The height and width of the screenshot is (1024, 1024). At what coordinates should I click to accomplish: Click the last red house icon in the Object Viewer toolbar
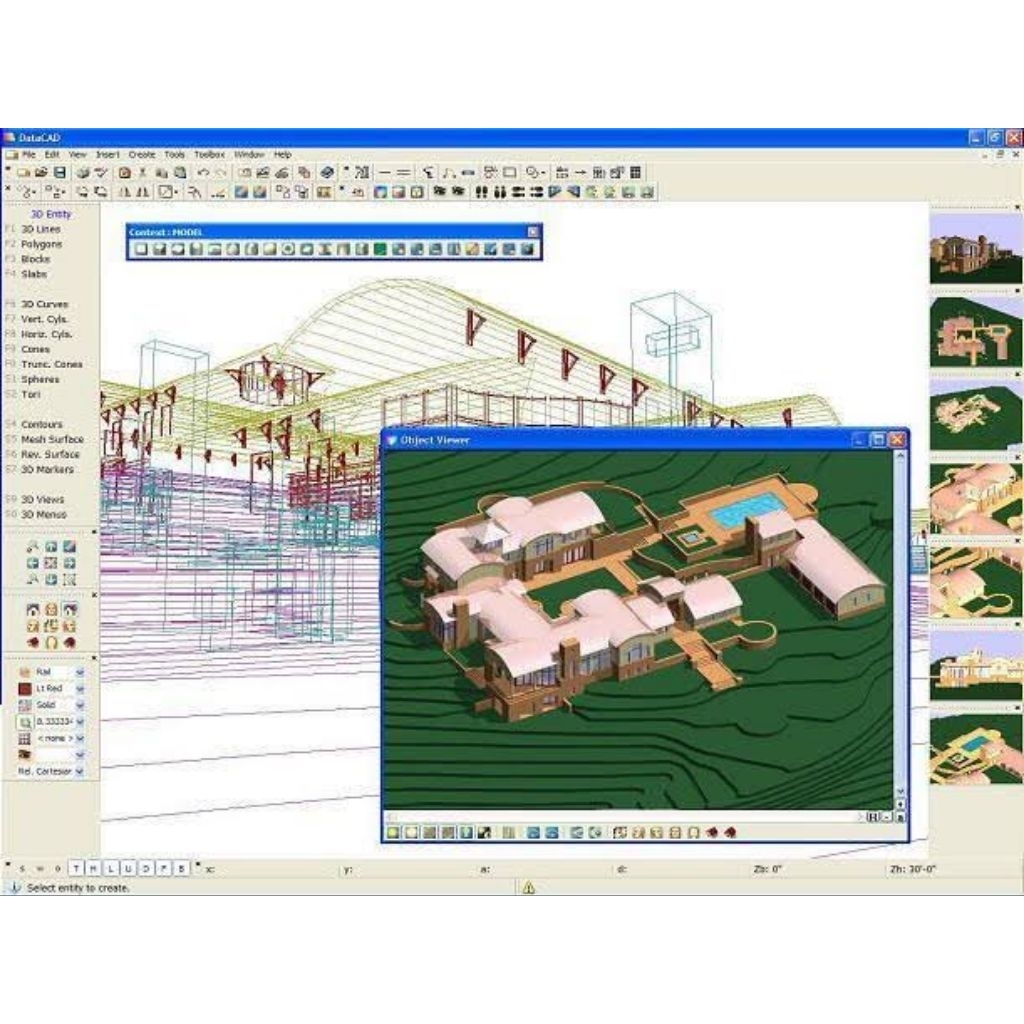[x=730, y=833]
